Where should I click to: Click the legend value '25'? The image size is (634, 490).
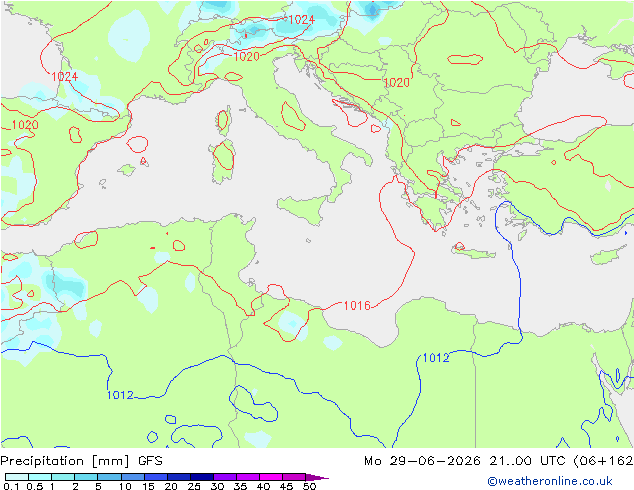tap(194, 486)
